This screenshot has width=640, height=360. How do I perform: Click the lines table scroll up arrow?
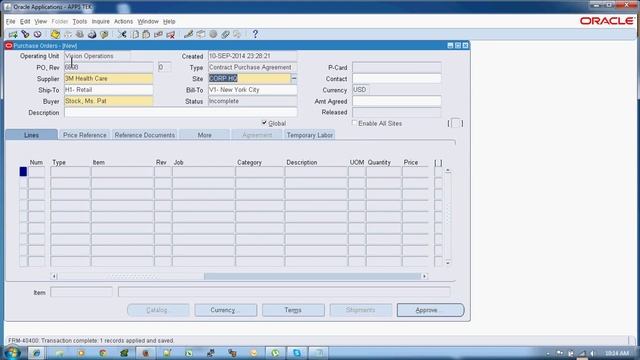click(x=448, y=170)
